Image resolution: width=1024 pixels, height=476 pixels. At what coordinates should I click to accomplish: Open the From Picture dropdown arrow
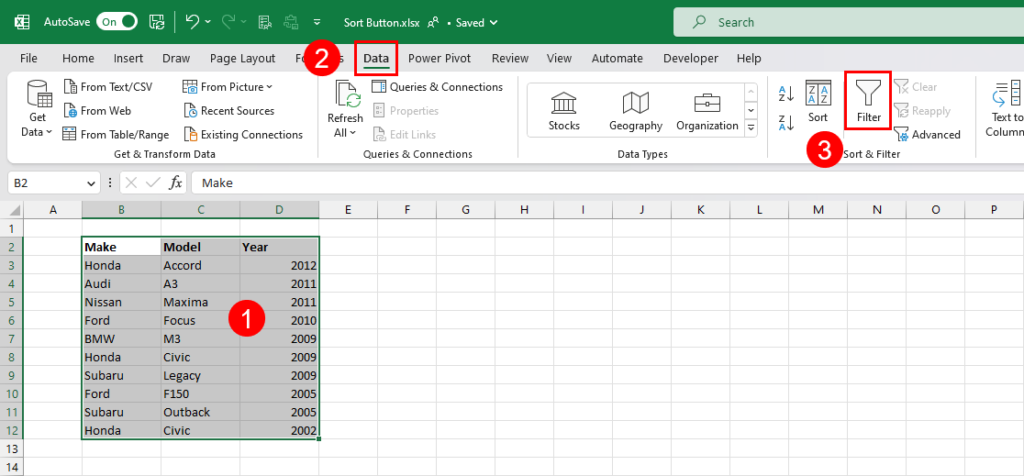[270, 87]
